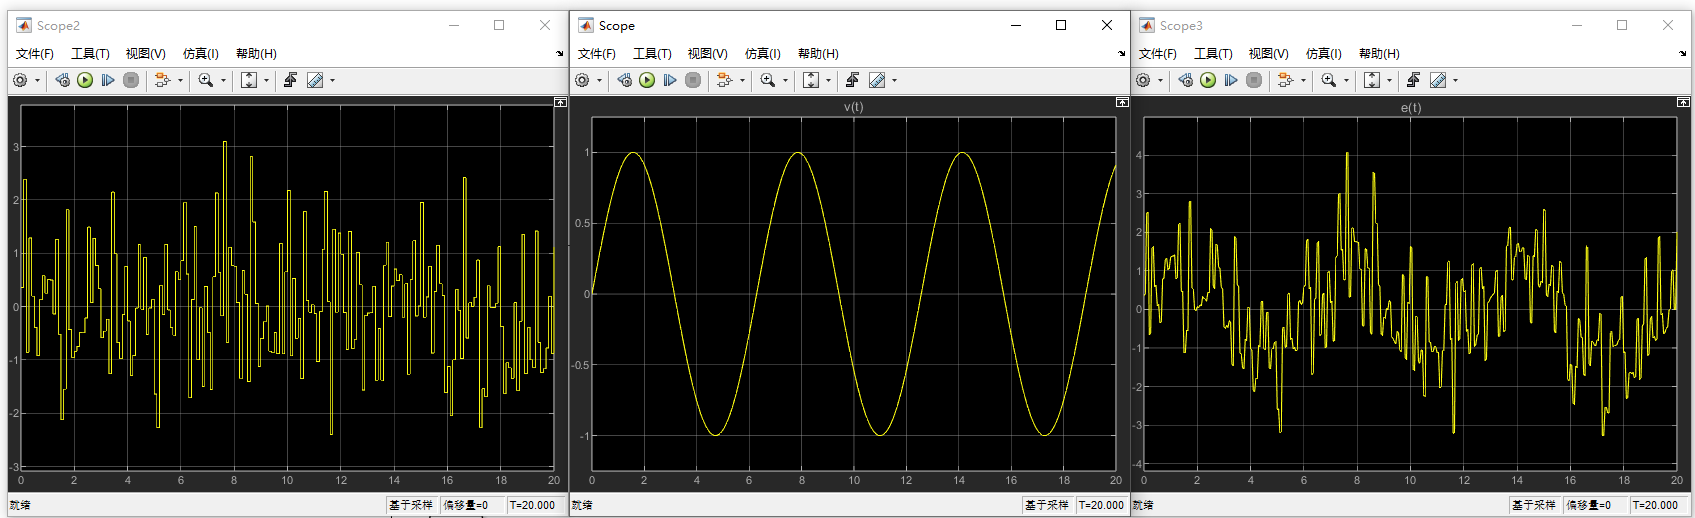Maximize axes button atop v(t) plot

[1122, 102]
